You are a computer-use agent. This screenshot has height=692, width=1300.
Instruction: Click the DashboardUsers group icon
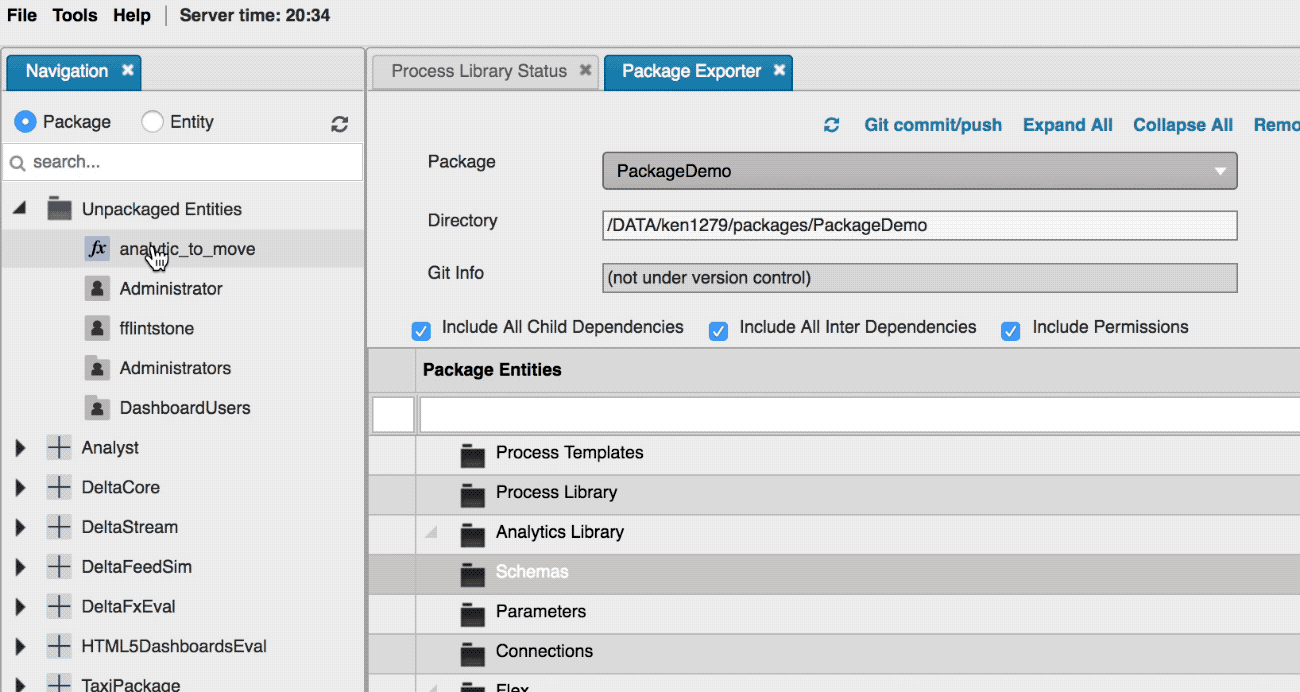tap(97, 408)
